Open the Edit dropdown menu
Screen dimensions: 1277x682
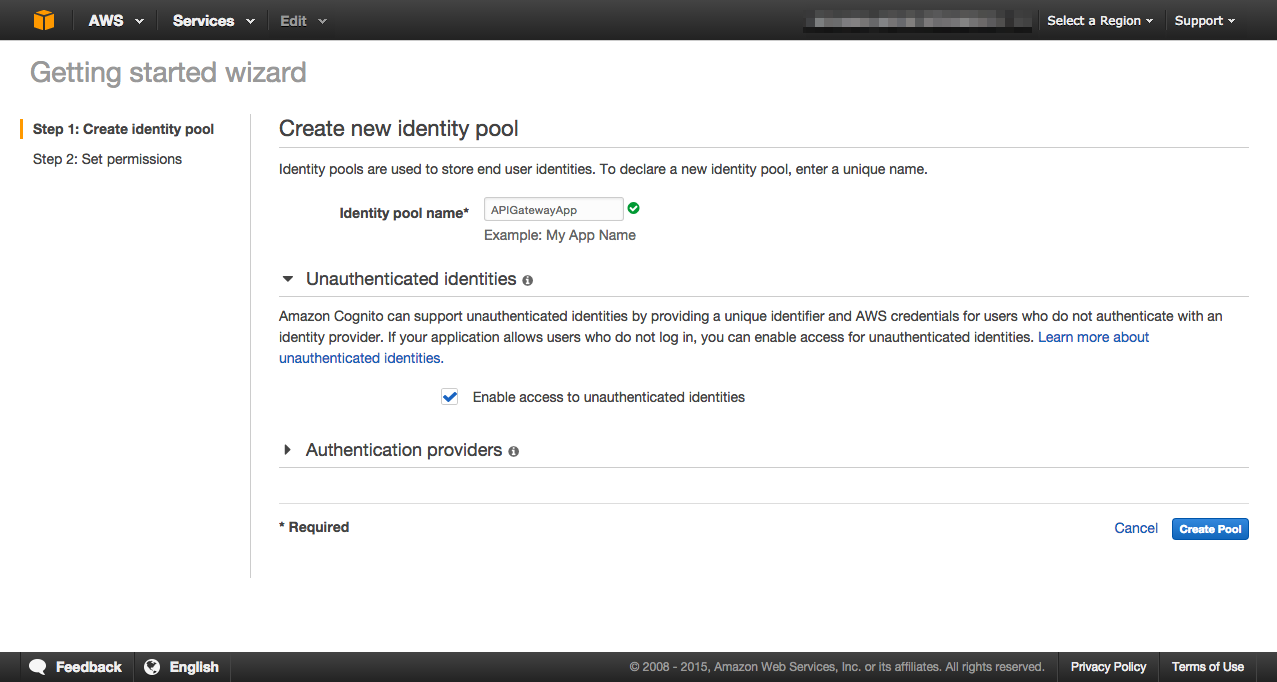[x=303, y=20]
